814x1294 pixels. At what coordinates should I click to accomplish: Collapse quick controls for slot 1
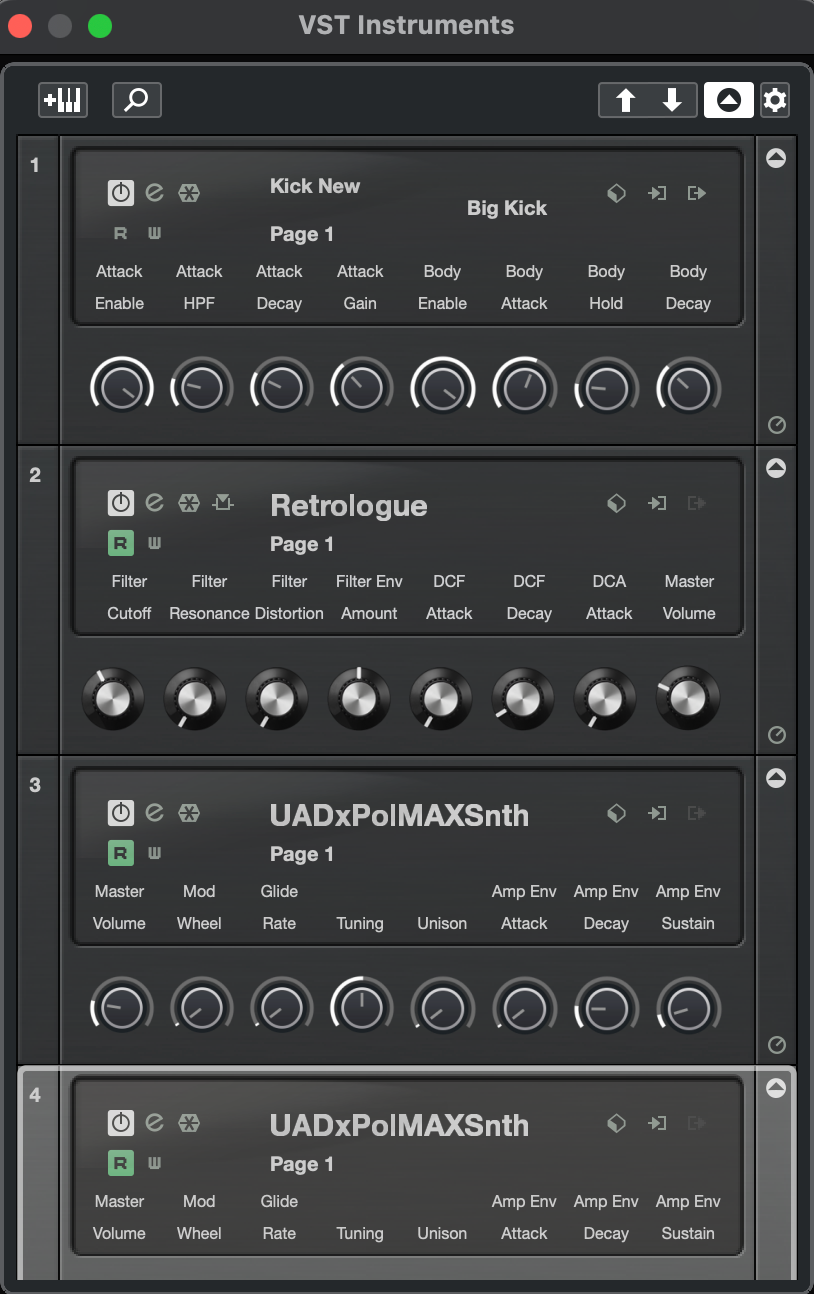[x=776, y=158]
